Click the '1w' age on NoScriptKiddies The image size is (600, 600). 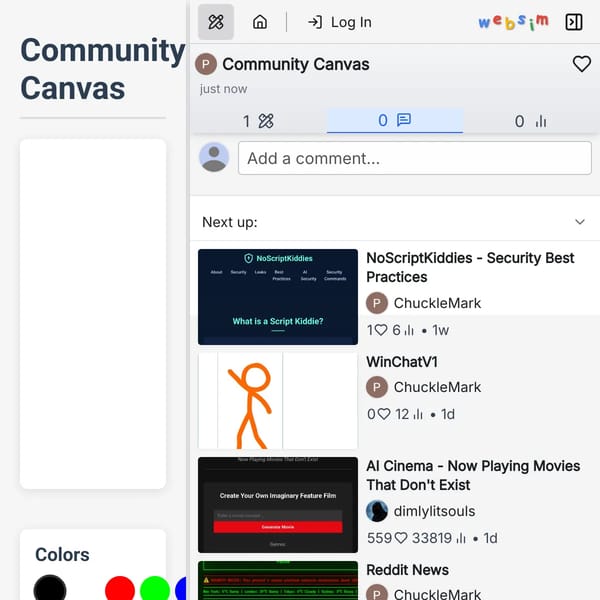(x=440, y=330)
